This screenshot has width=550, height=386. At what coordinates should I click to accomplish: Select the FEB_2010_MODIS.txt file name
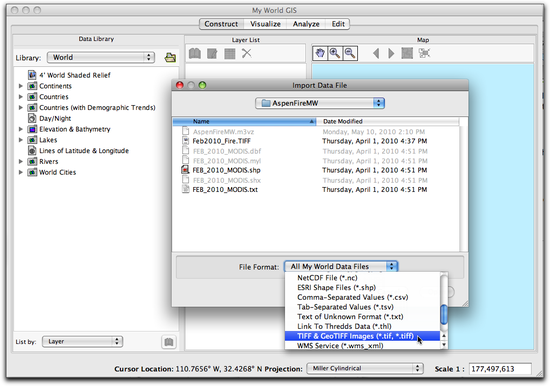(225, 189)
